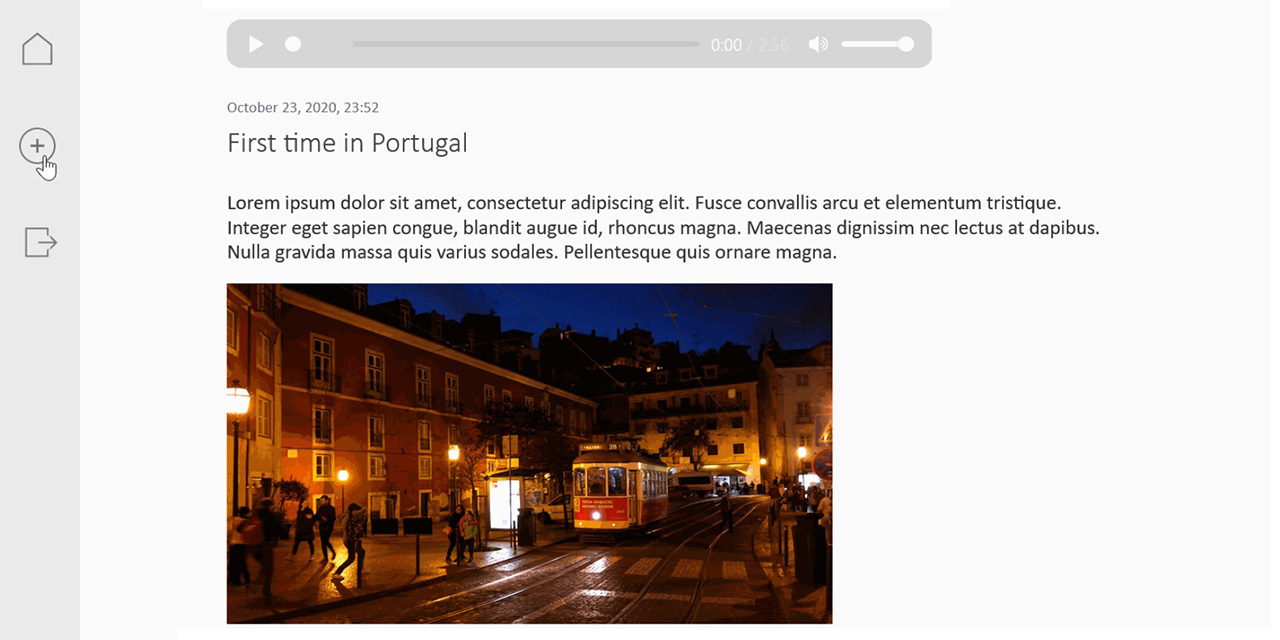1280x640 pixels.
Task: Click the volume slider track
Action: point(877,44)
